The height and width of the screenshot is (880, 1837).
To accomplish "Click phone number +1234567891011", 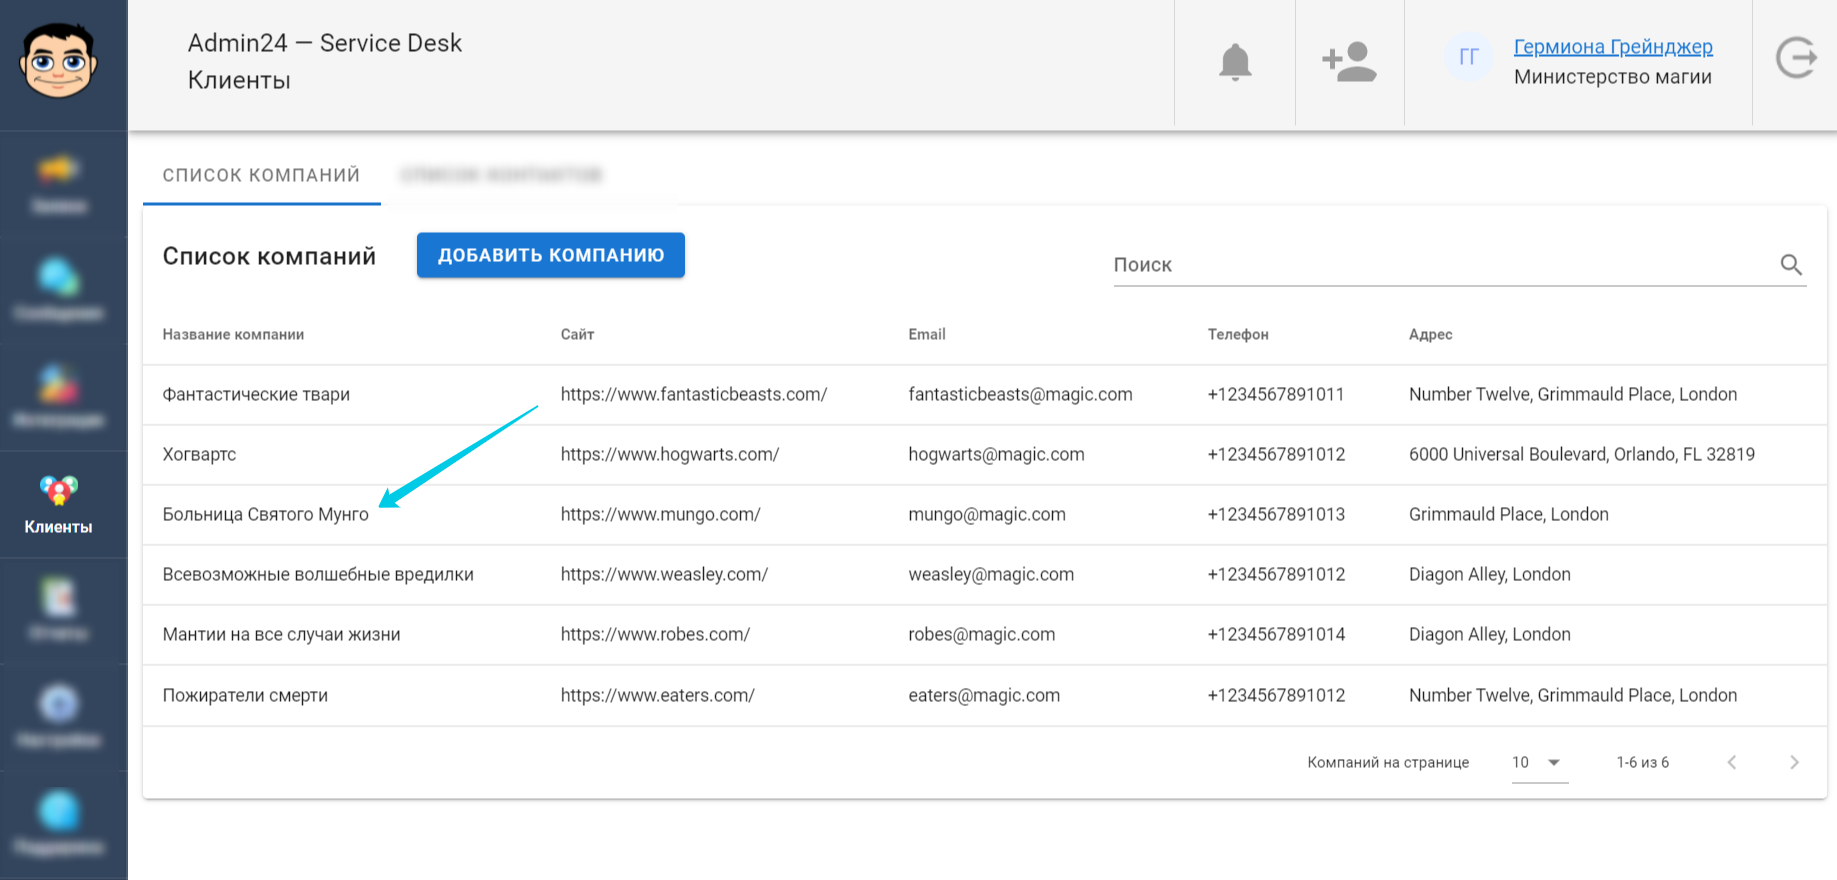I will pos(1276,395).
